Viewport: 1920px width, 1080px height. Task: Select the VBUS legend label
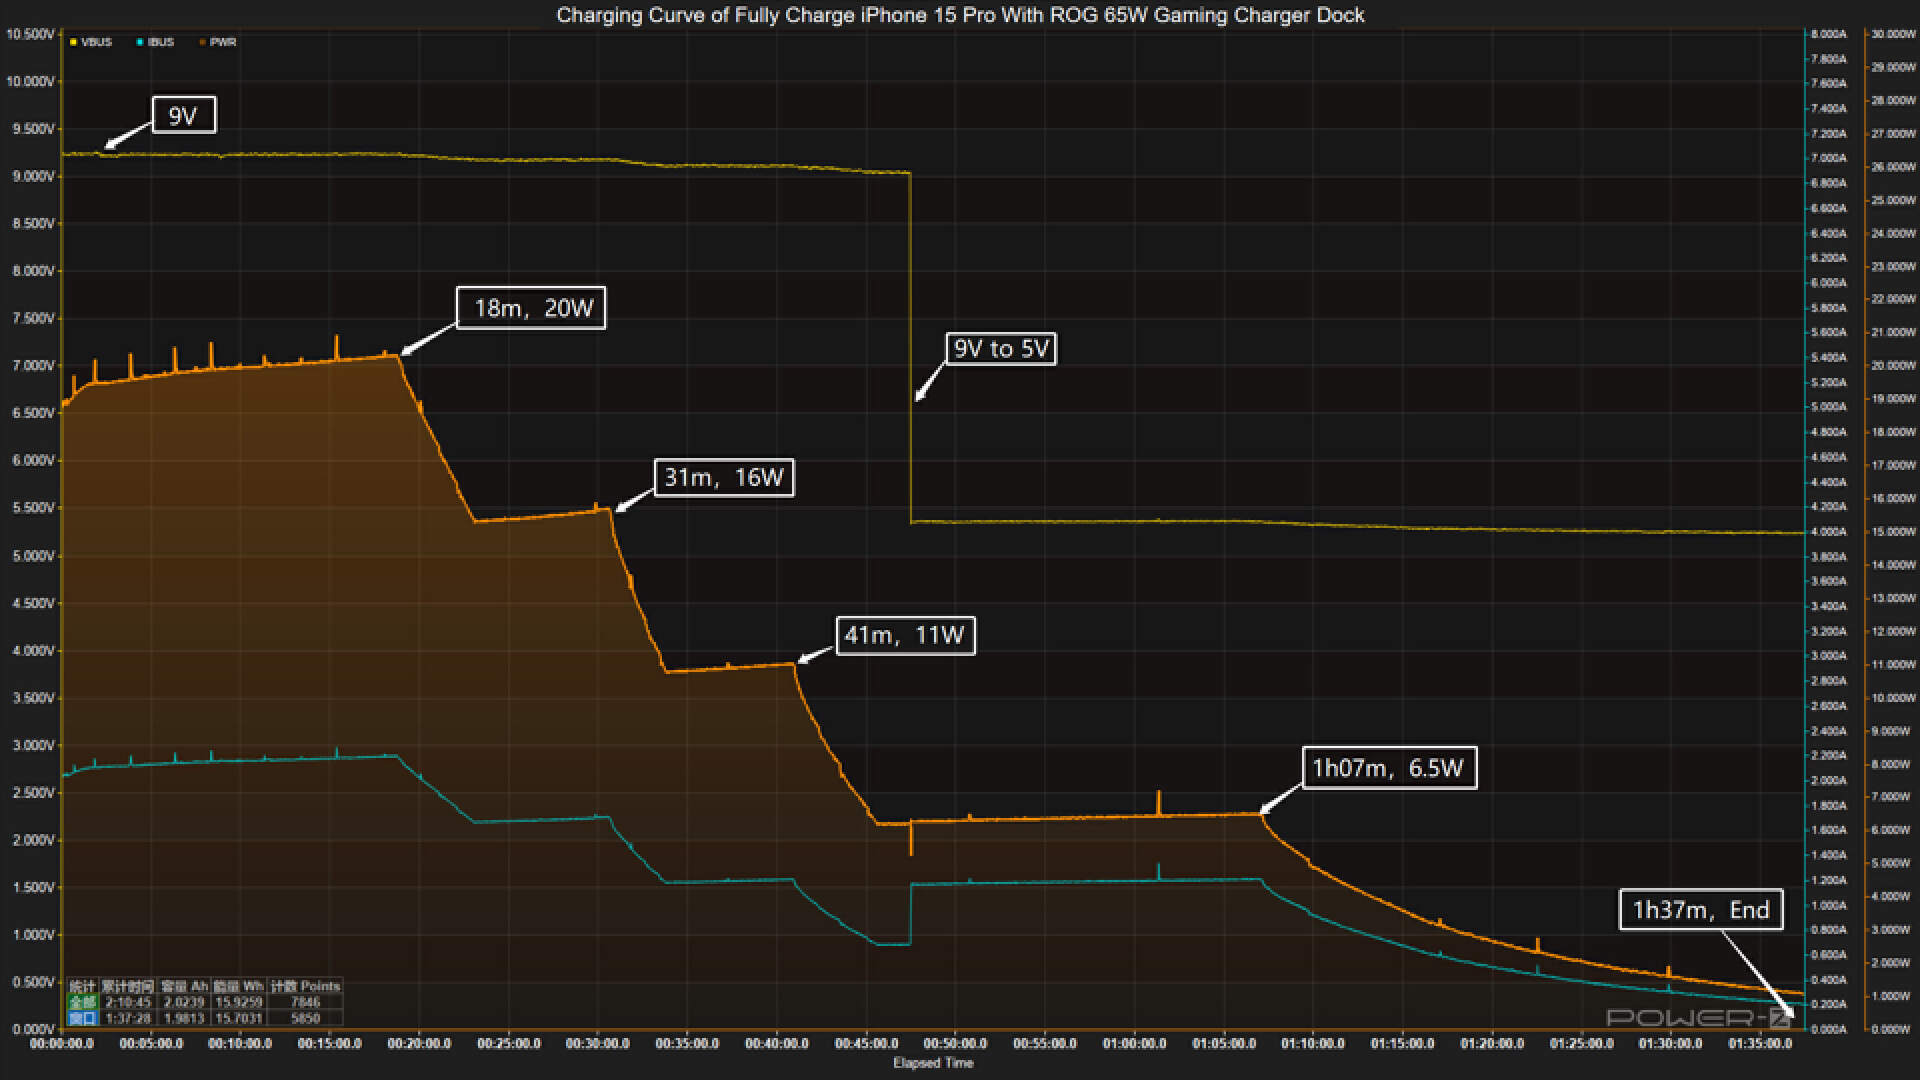pyautogui.click(x=96, y=42)
